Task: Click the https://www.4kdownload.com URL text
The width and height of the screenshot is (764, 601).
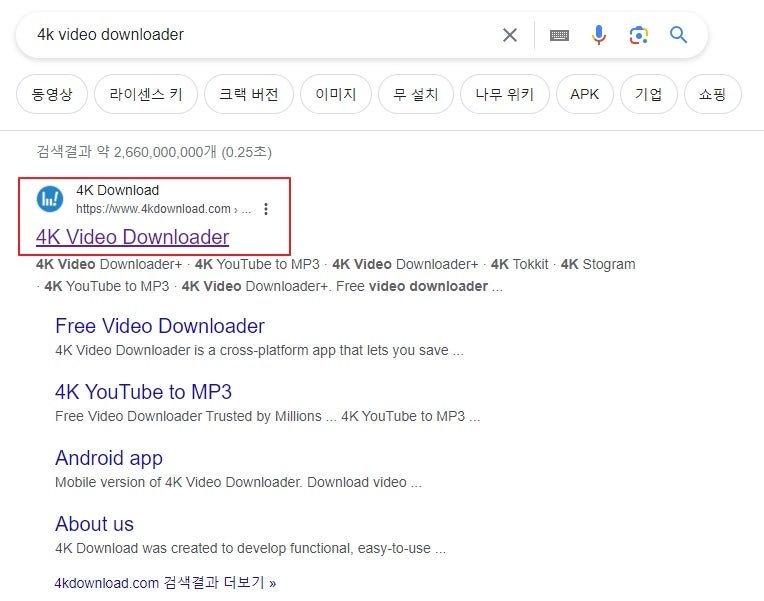Action: pyautogui.click(x=153, y=209)
